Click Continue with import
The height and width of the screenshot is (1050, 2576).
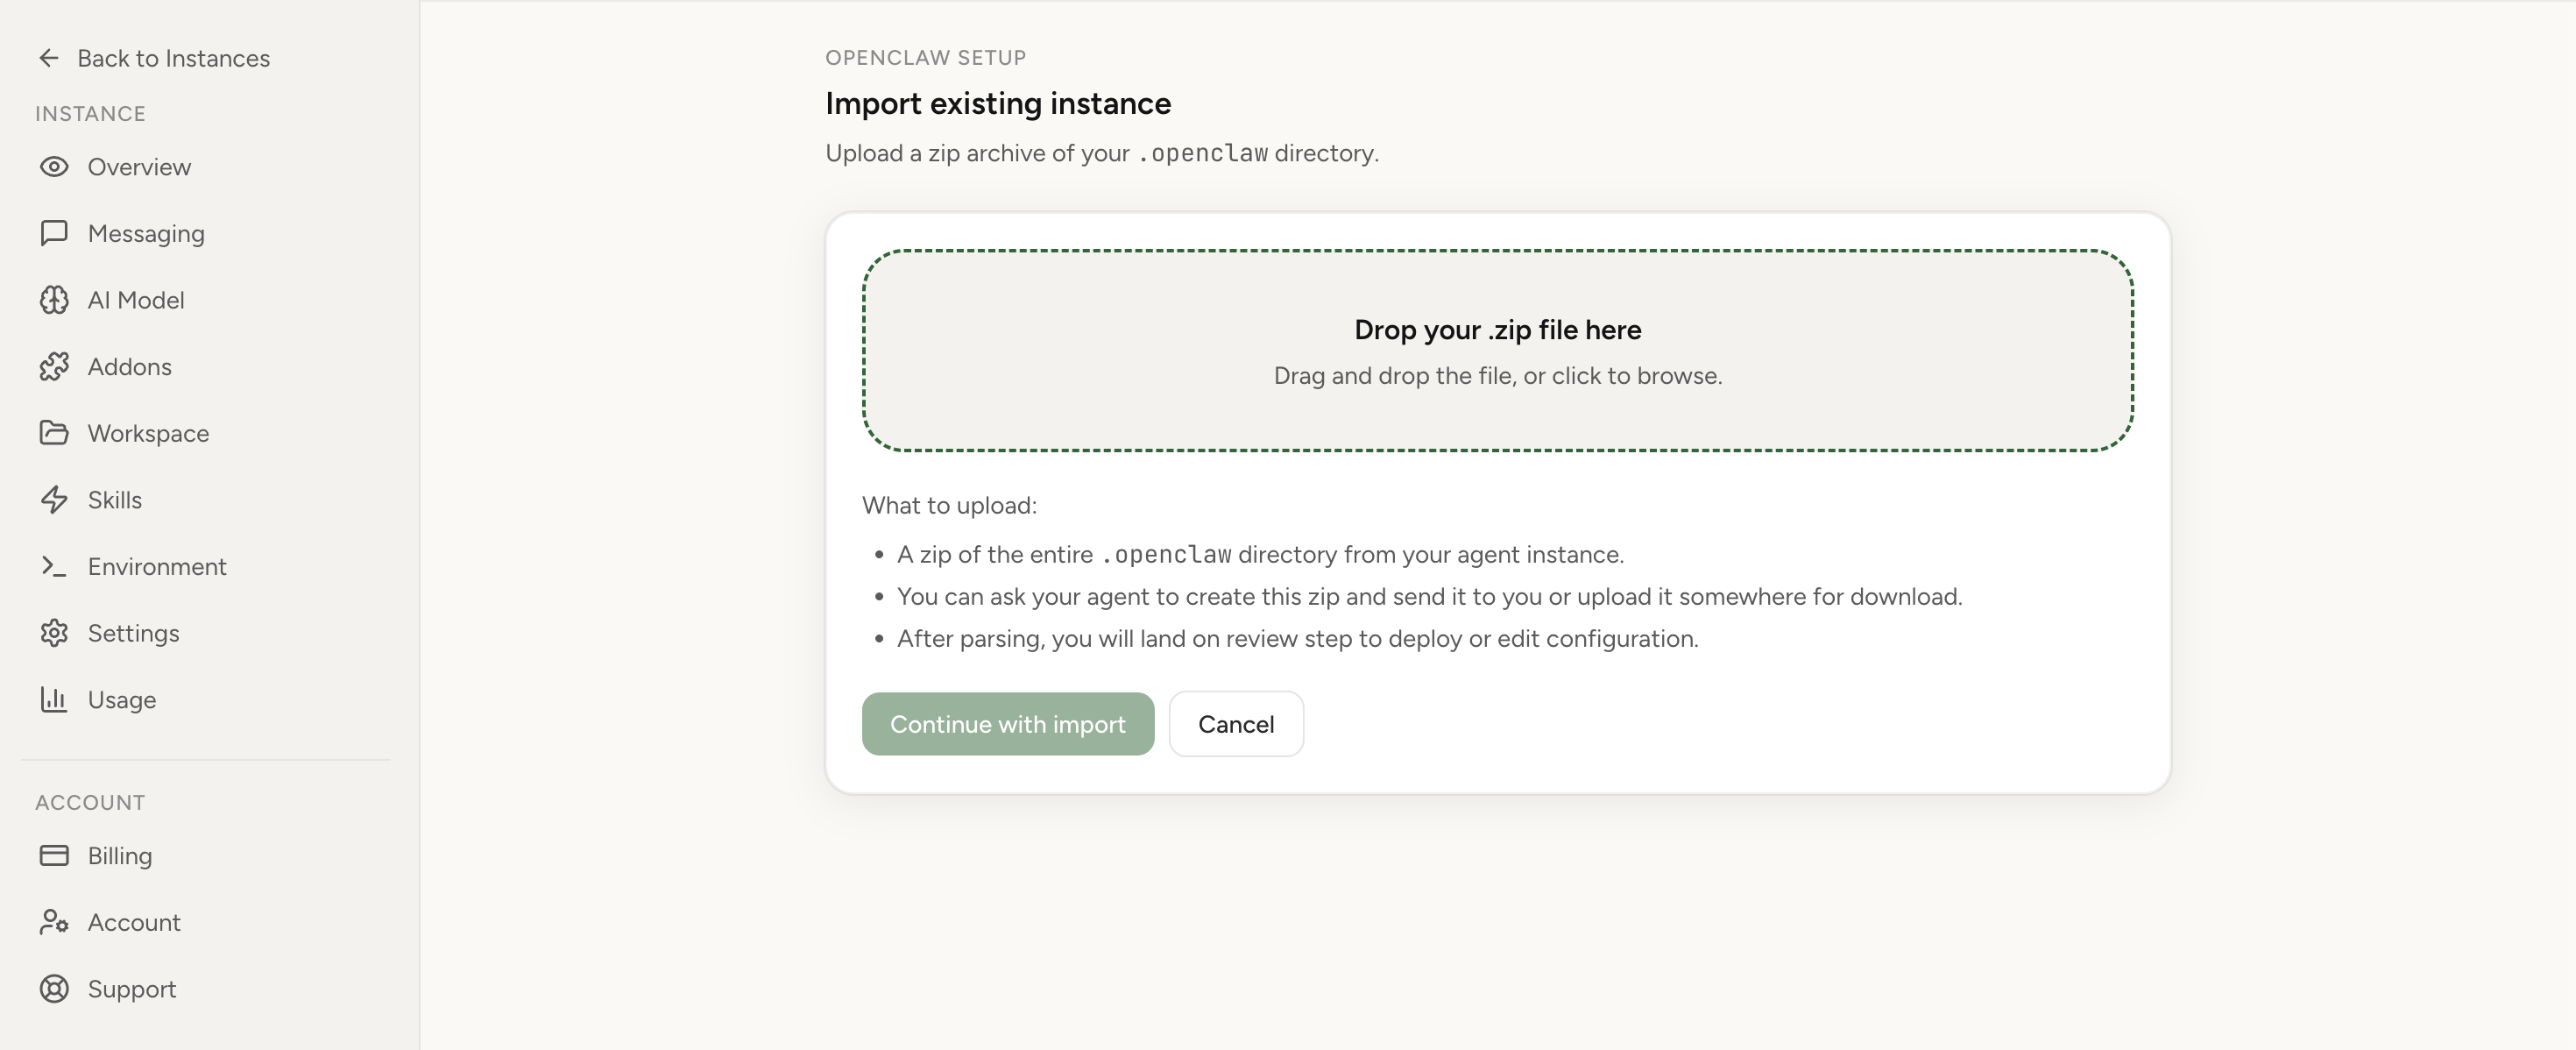coord(1007,723)
